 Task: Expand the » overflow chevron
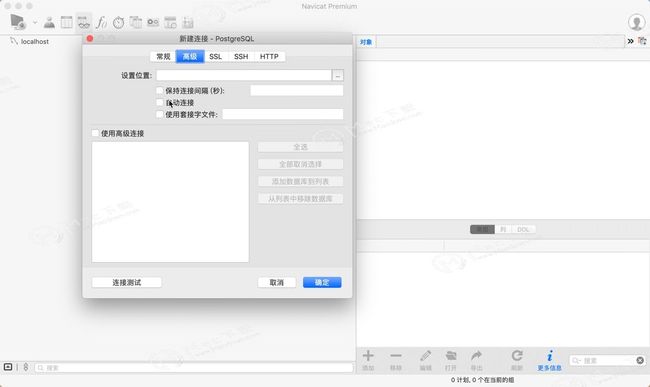pos(631,41)
